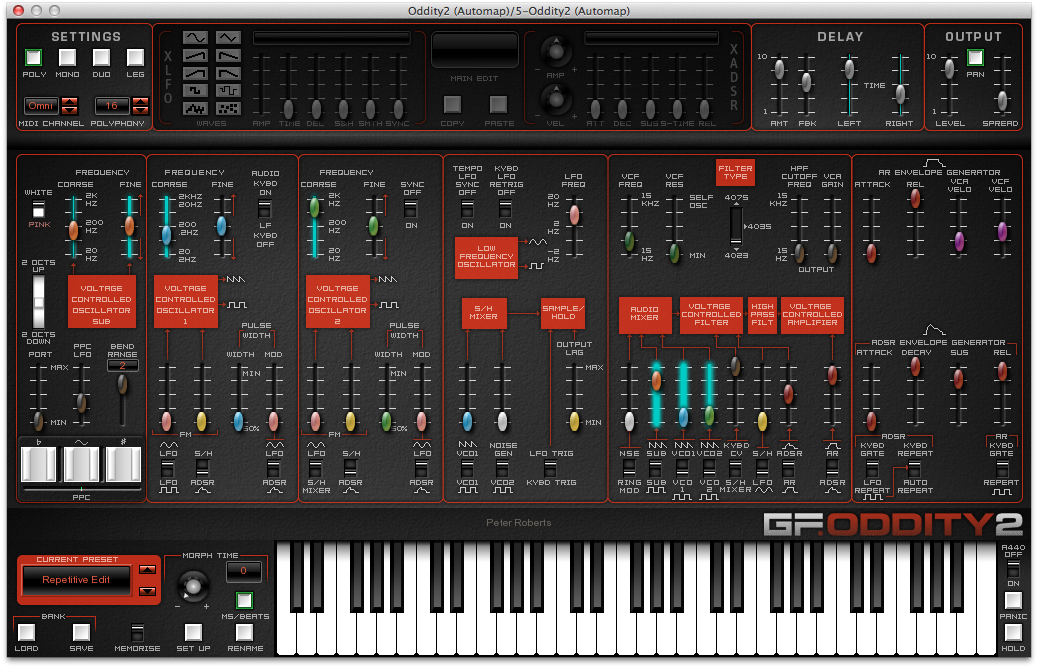Click the XADSR AMP knob
This screenshot has width=1038, height=668.
tap(556, 51)
